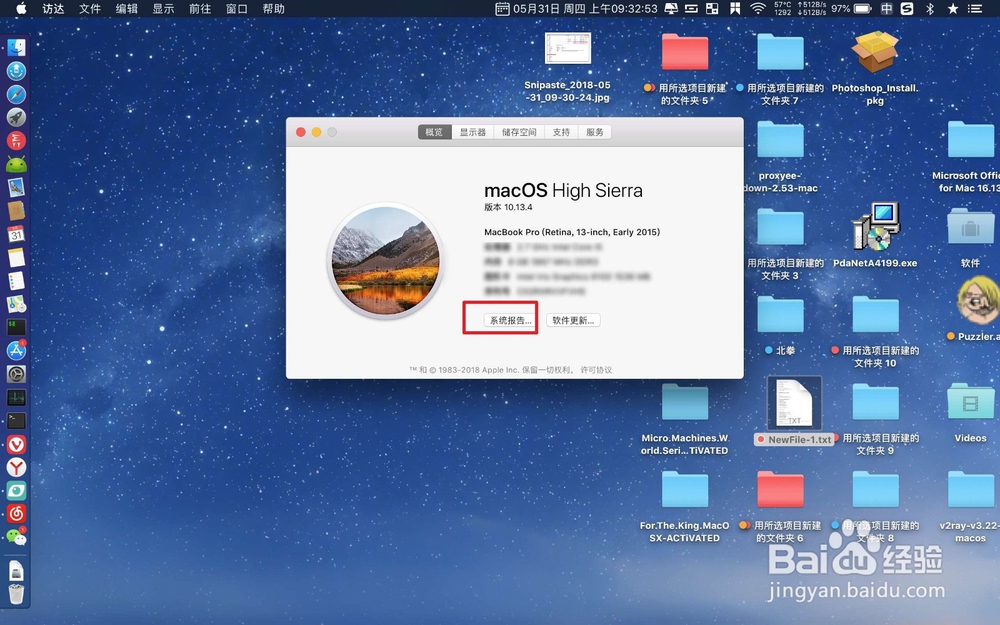Select the 服务 tab

click(x=594, y=131)
